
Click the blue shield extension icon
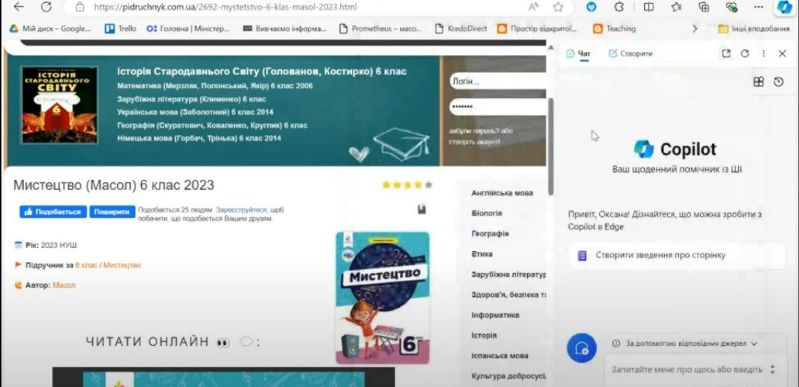[x=591, y=7]
